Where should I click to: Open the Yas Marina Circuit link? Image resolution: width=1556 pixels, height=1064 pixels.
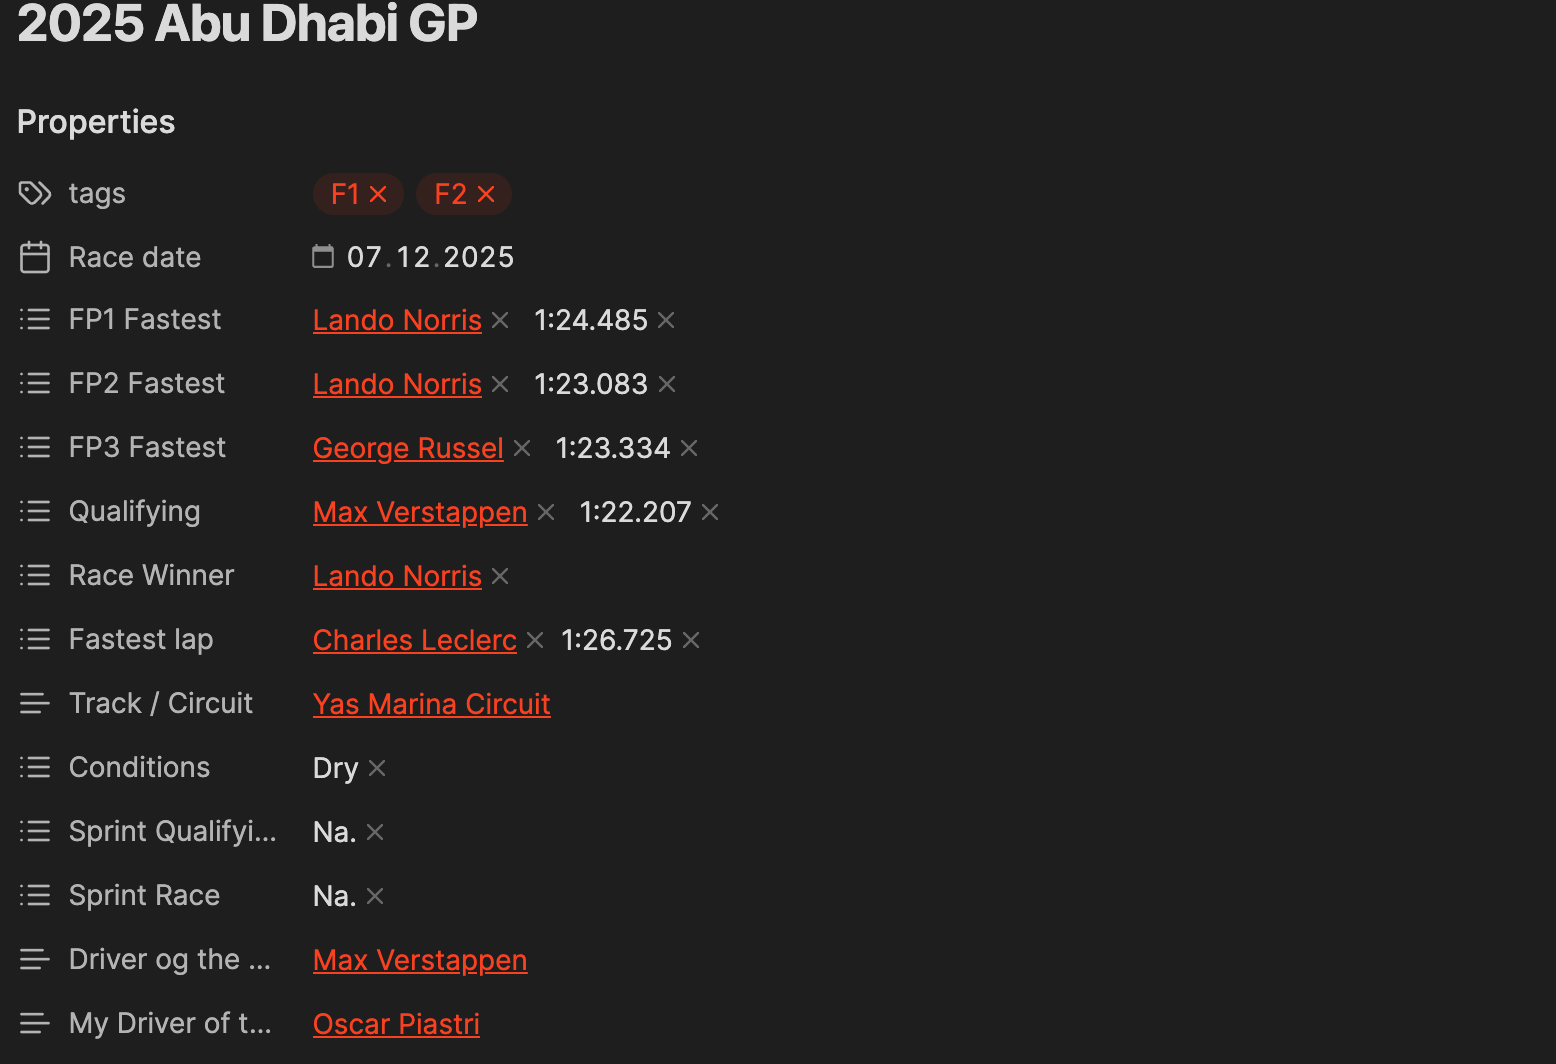(x=431, y=704)
